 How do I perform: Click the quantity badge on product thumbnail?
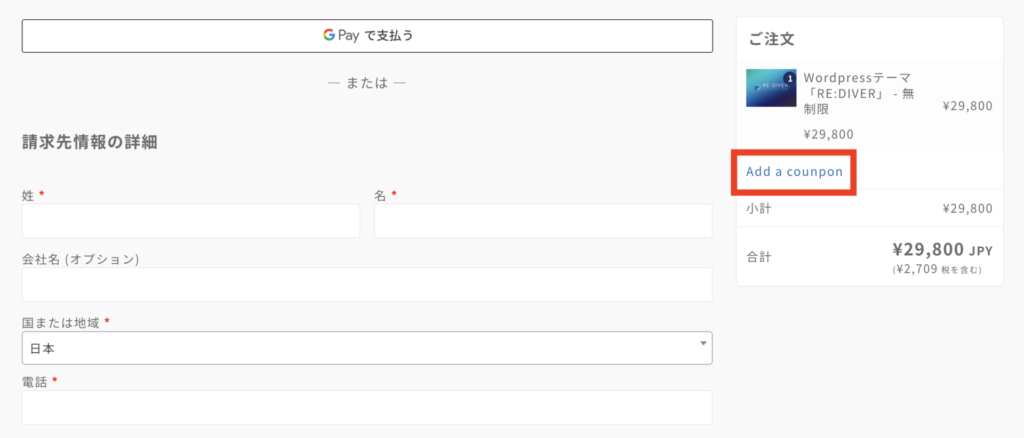(x=790, y=78)
